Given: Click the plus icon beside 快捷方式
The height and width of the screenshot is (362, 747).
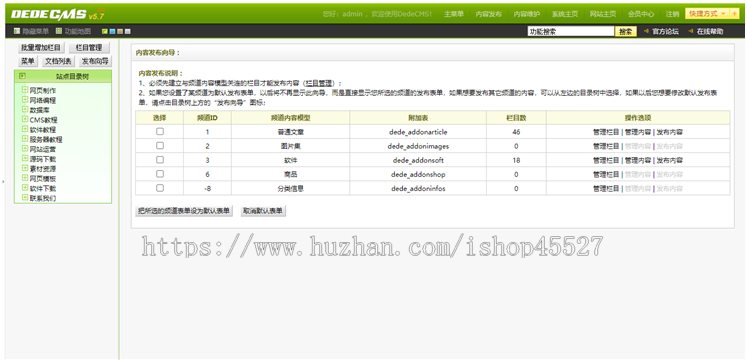Looking at the screenshot, I should point(734,13).
